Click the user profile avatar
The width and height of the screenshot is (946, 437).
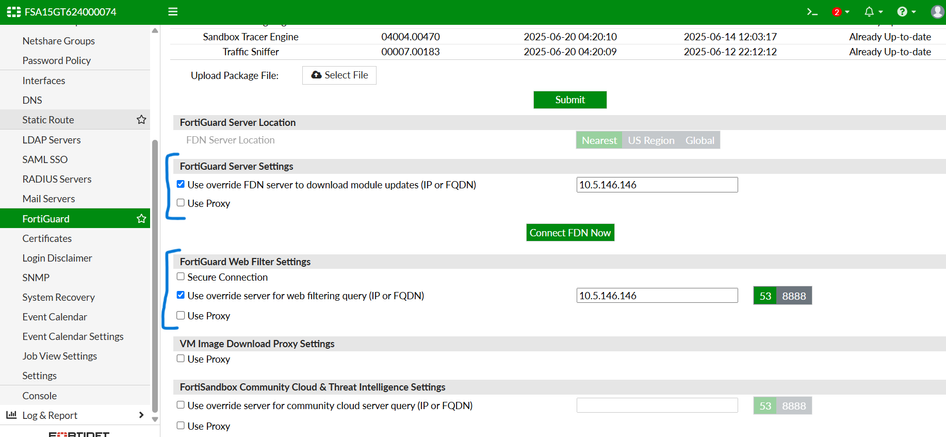(937, 12)
